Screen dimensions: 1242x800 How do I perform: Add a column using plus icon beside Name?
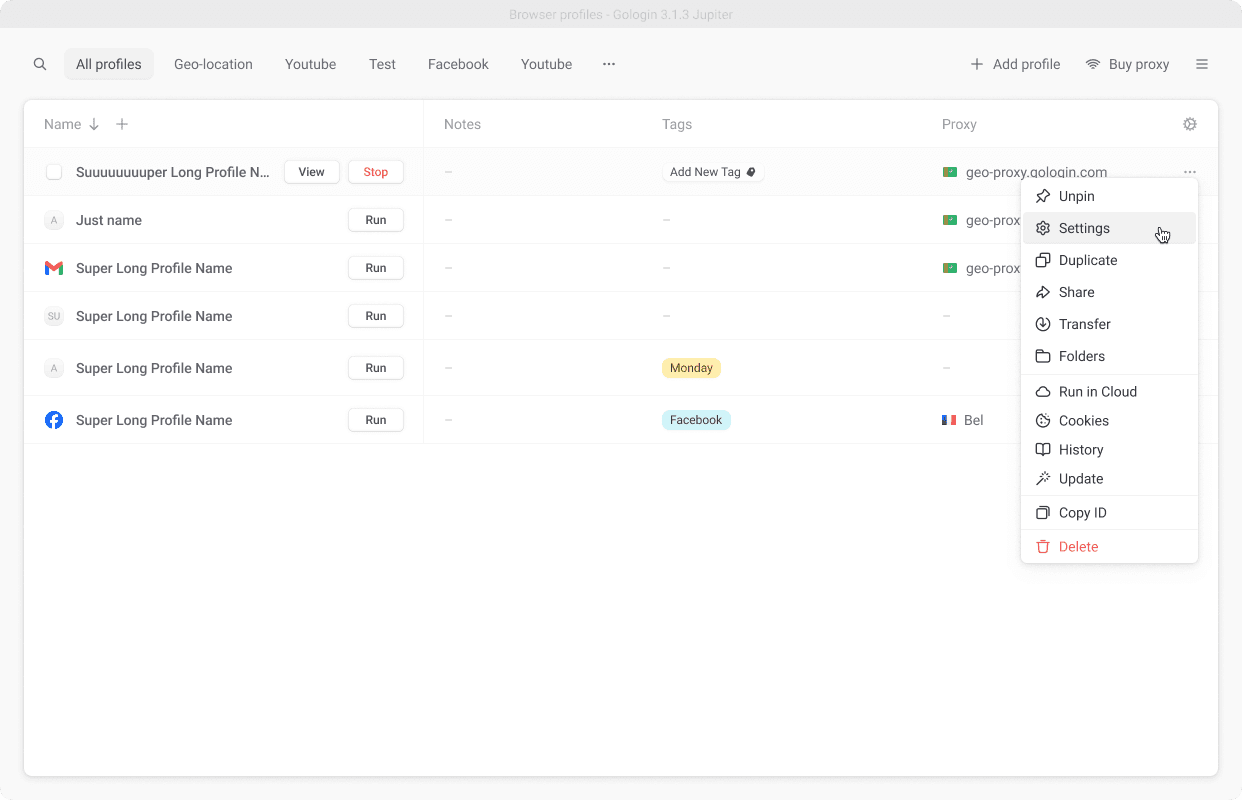122,124
